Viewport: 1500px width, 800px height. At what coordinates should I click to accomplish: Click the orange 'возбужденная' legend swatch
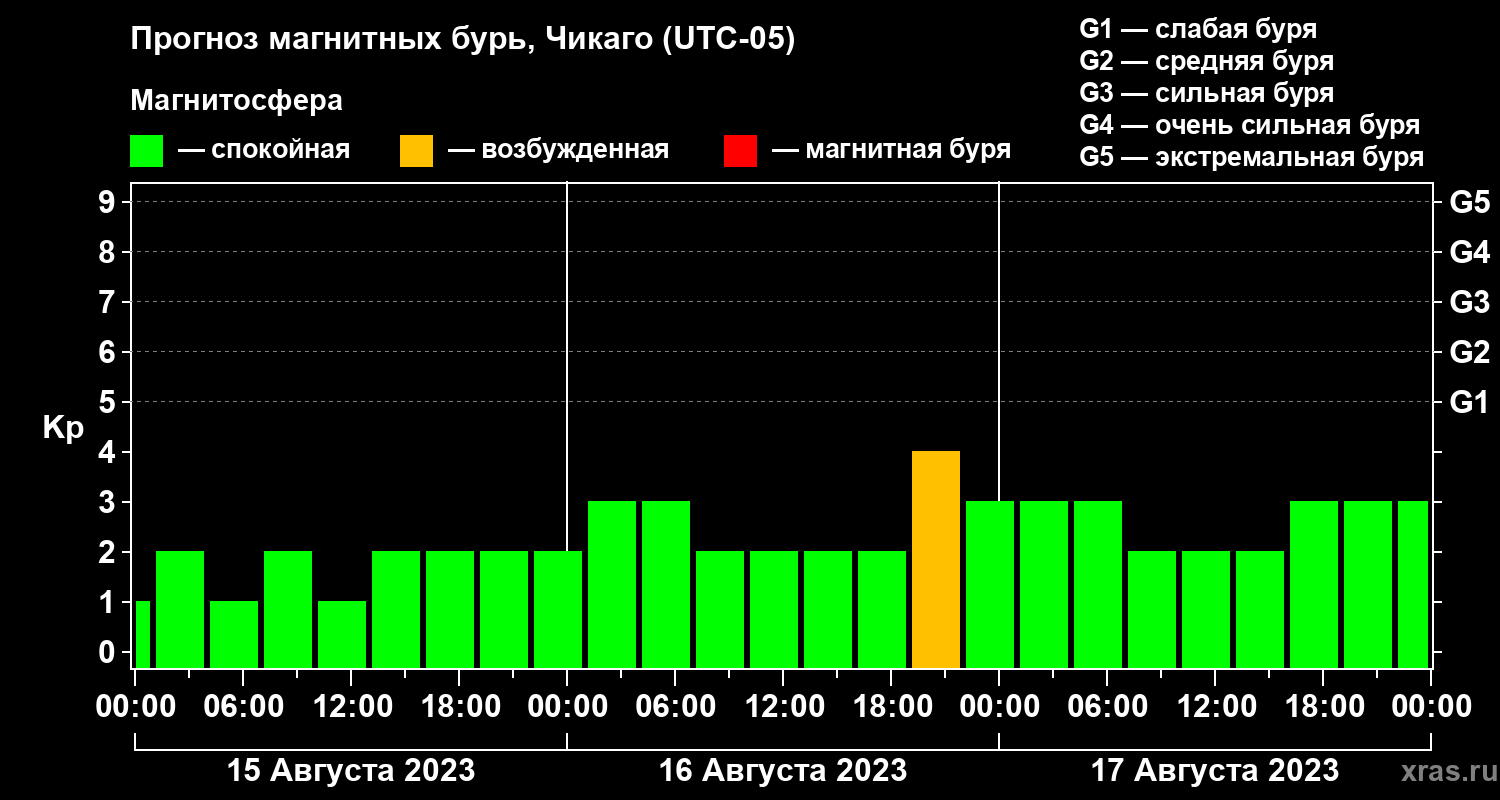click(x=416, y=151)
